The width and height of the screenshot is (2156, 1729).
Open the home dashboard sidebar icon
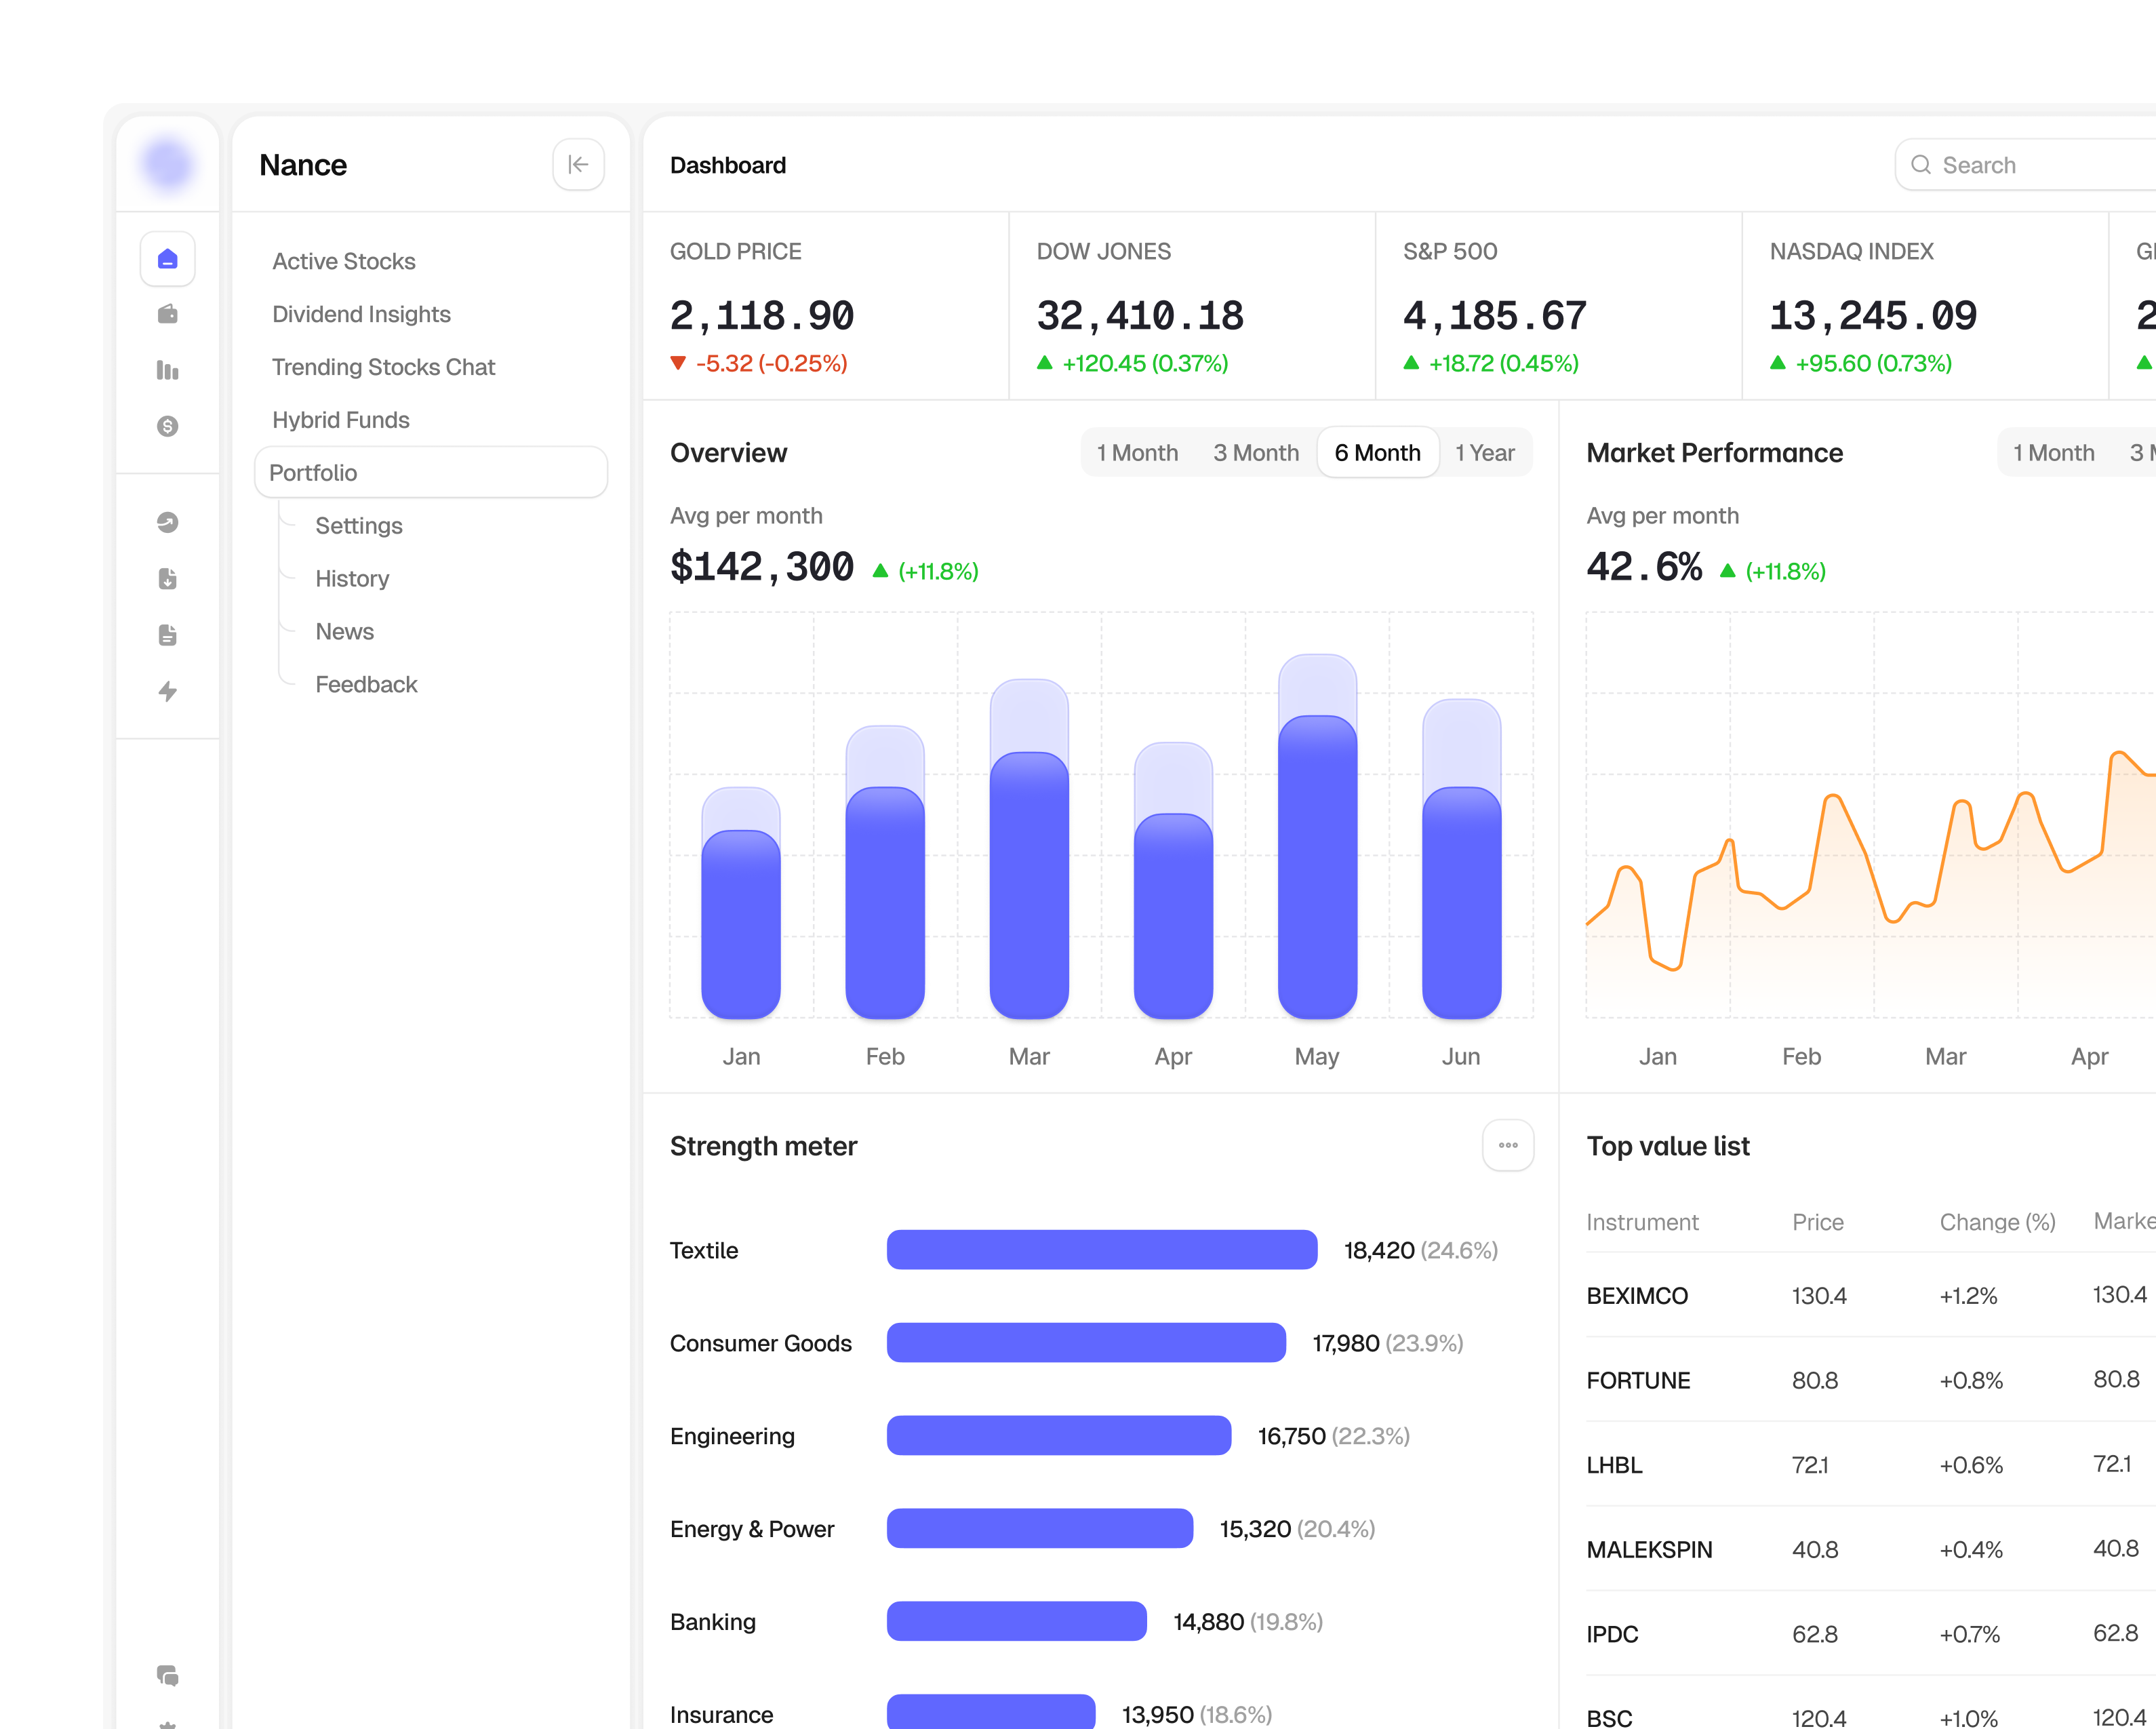168,259
